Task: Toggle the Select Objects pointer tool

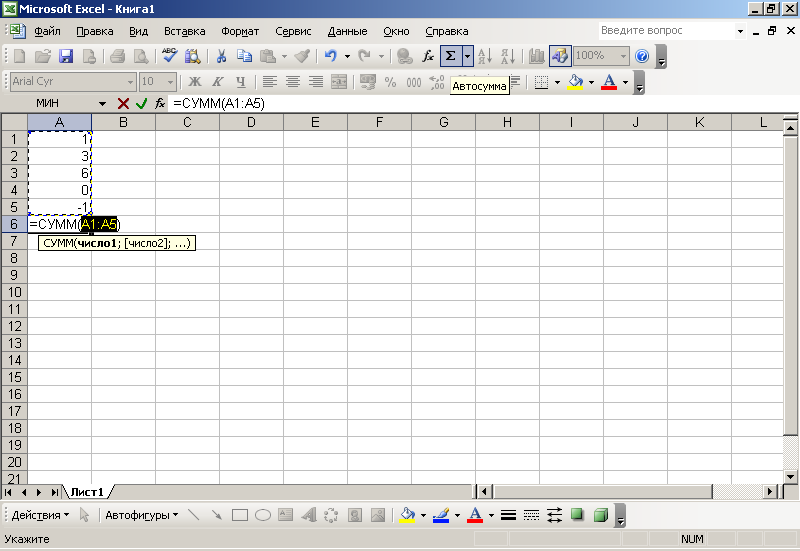Action: 85,515
